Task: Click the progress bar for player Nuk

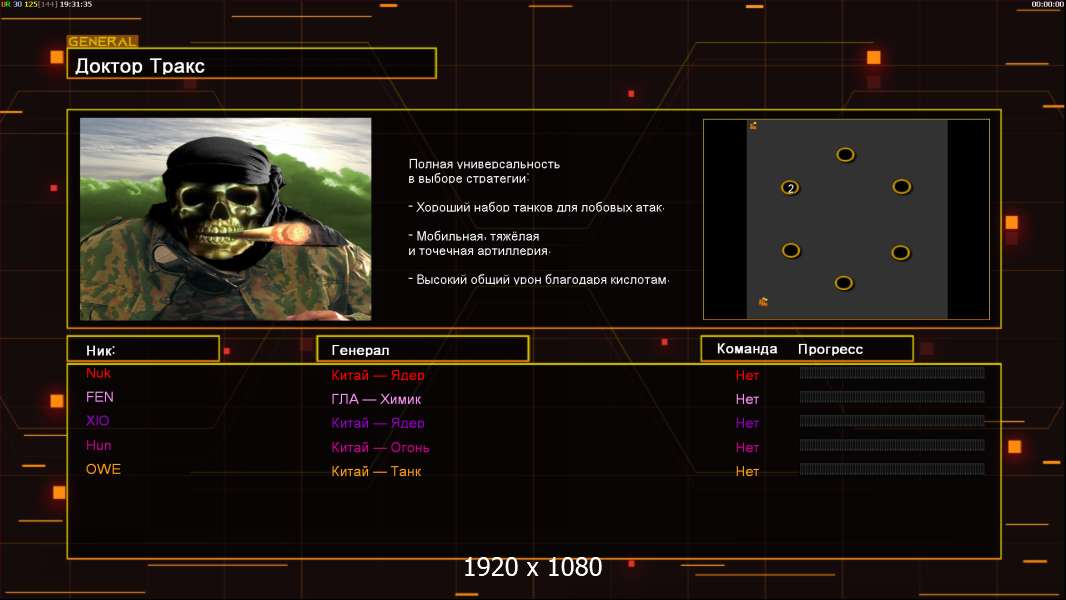Action: pos(891,374)
